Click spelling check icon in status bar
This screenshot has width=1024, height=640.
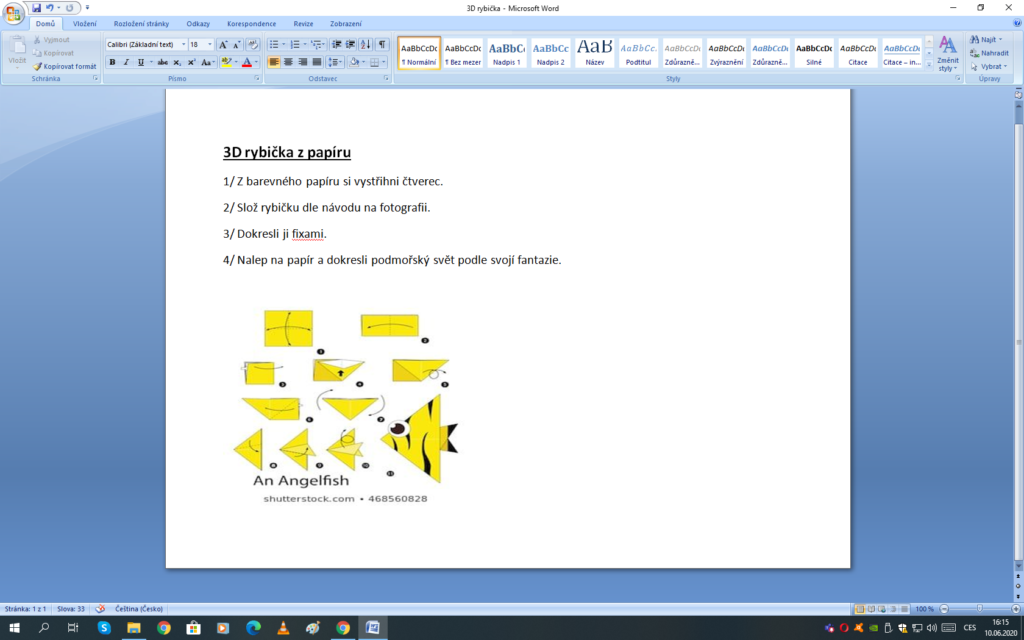pos(100,609)
